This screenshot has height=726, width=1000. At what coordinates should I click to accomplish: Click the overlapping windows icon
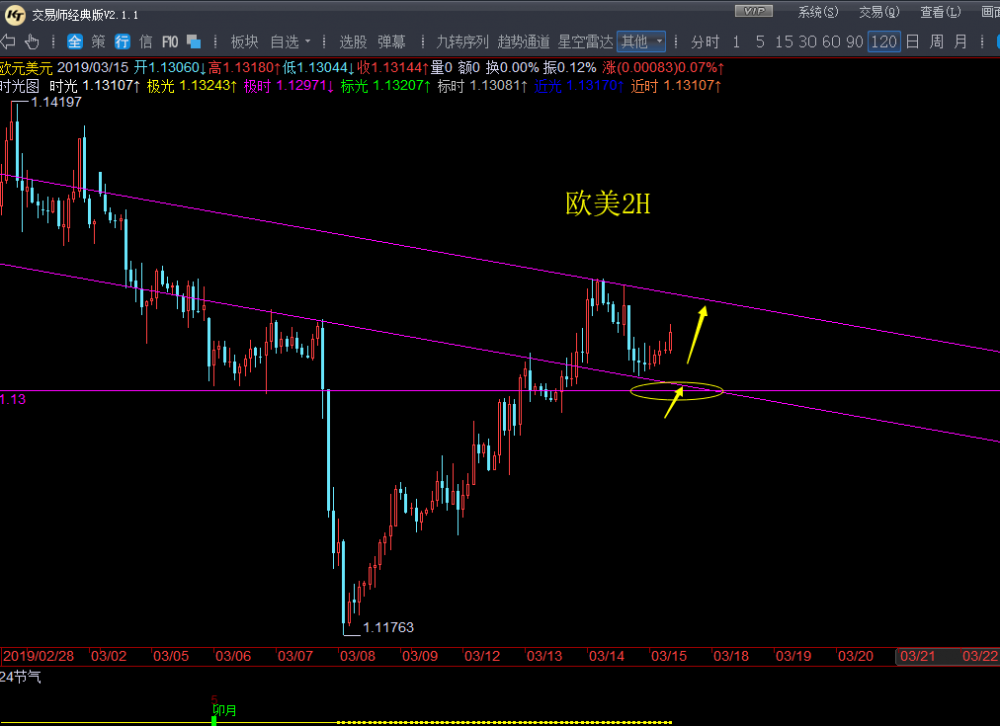coord(194,42)
